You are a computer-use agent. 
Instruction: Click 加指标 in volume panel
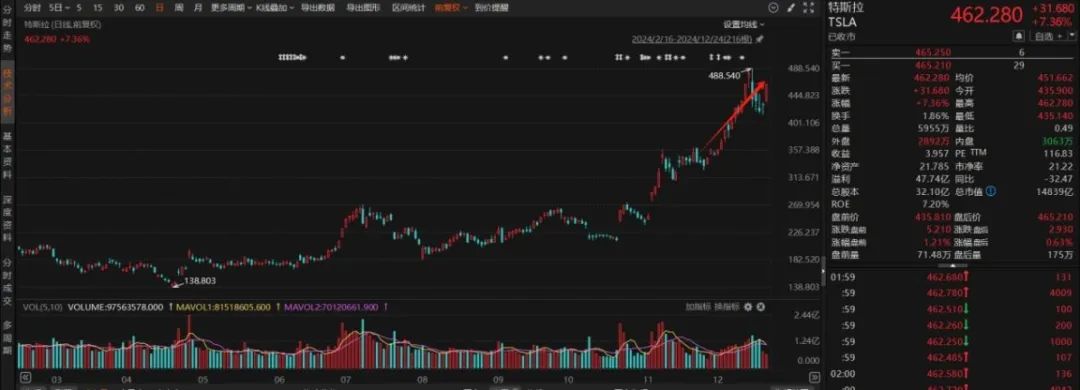(x=698, y=307)
